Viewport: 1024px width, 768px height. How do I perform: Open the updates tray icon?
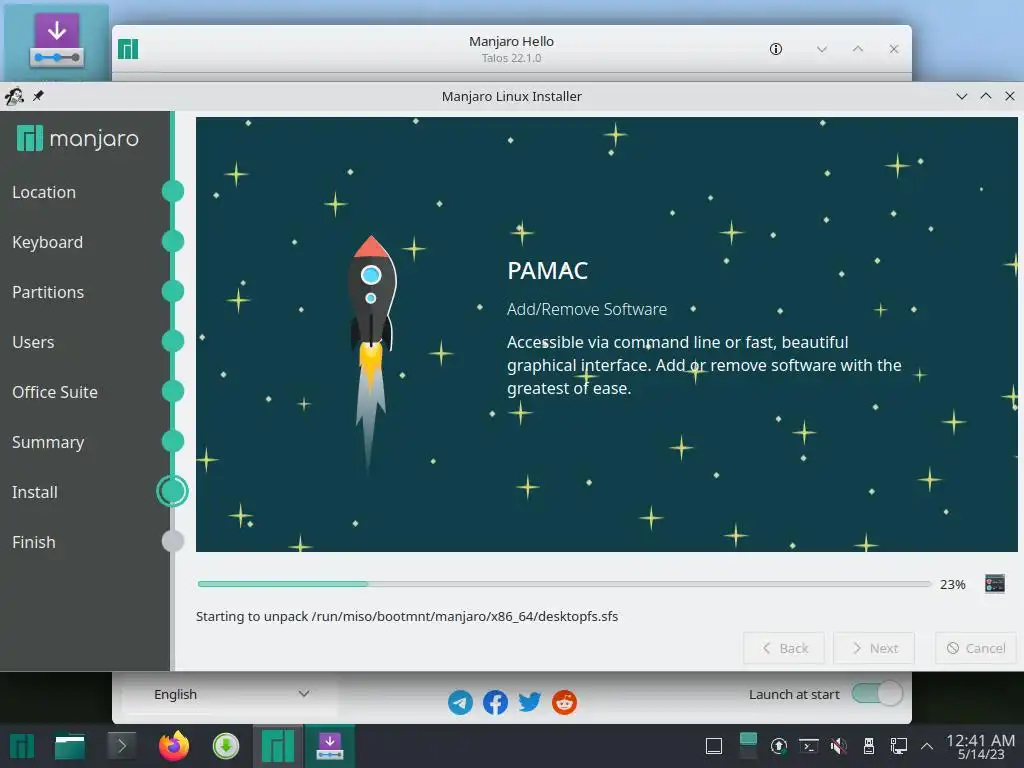(x=778, y=746)
